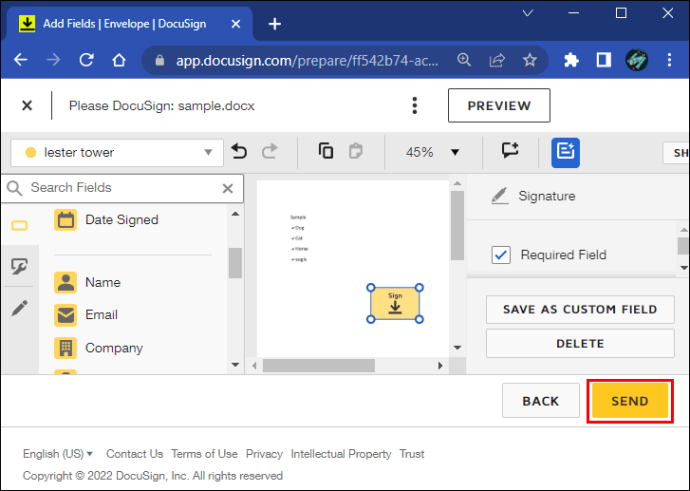The image size is (690, 491).
Task: Add the Email field
Action: (86, 315)
